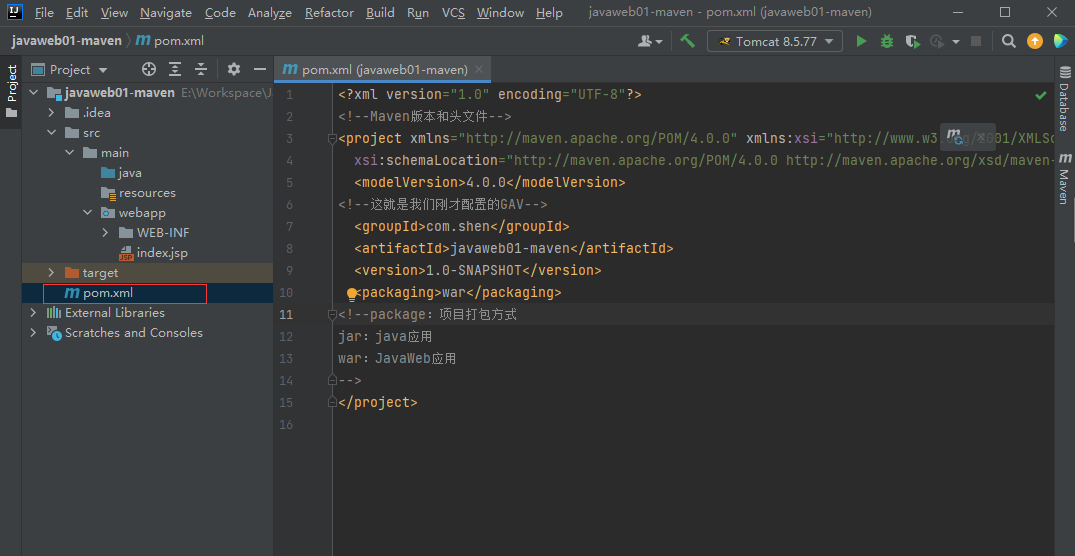Open the Help menu

click(549, 12)
